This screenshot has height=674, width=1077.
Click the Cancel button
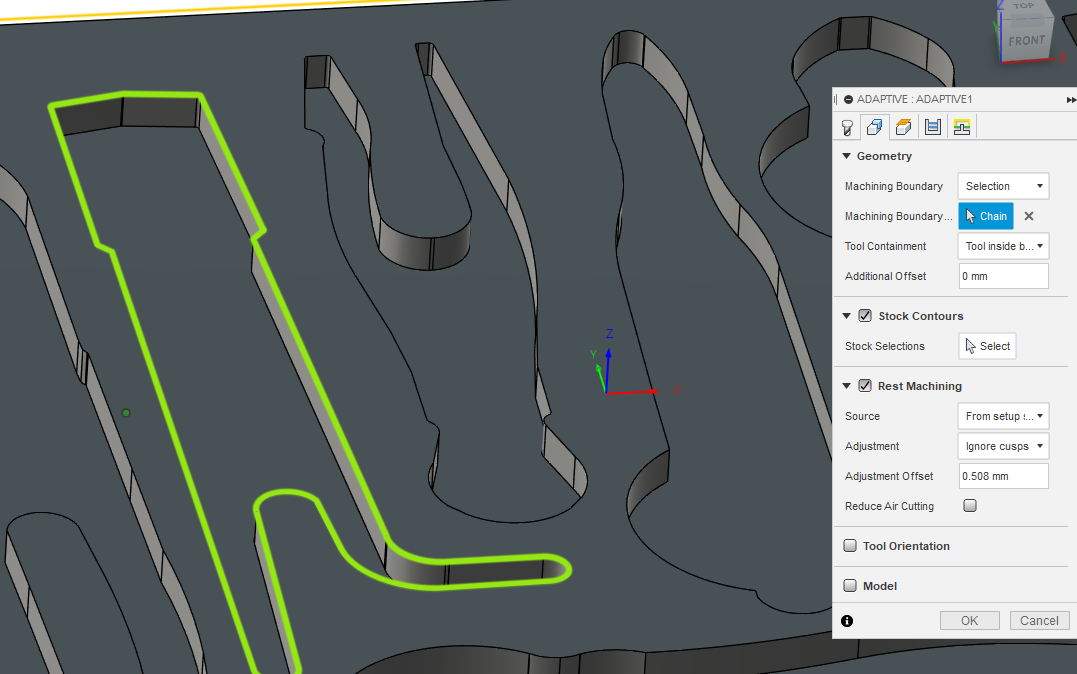1039,620
